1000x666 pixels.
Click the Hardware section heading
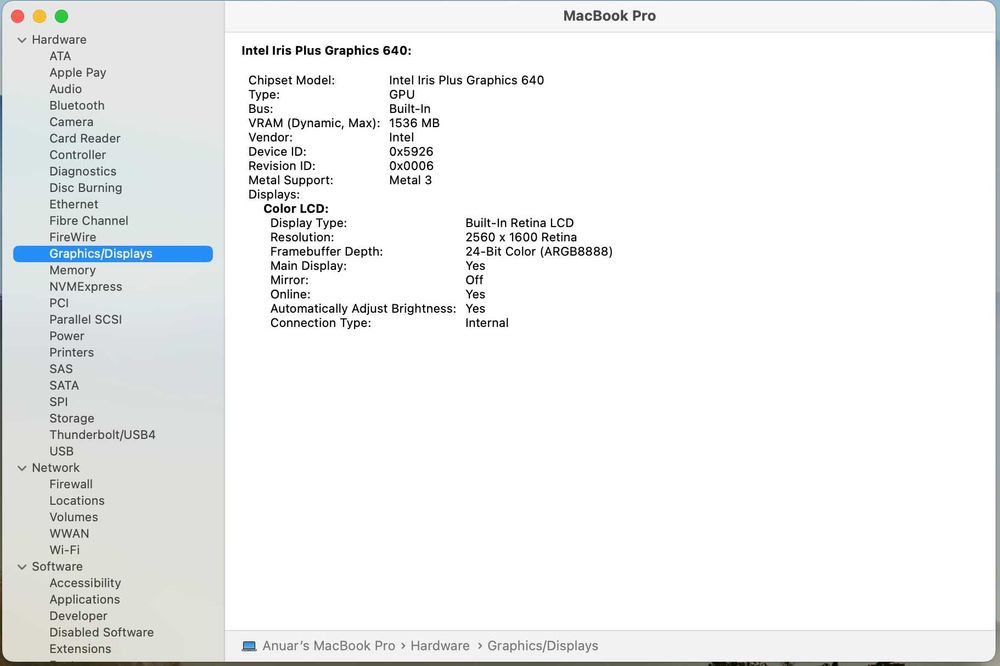[x=59, y=40]
